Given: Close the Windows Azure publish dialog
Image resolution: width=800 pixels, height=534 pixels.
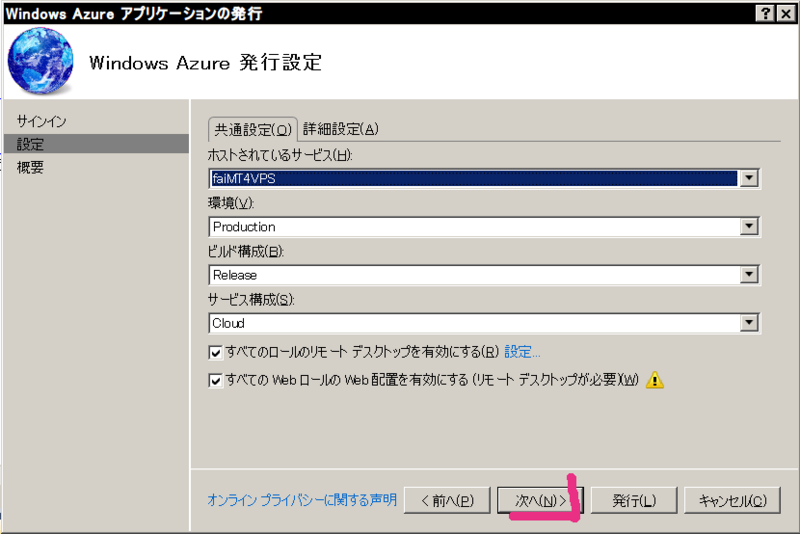Looking at the screenshot, I should (x=786, y=13).
